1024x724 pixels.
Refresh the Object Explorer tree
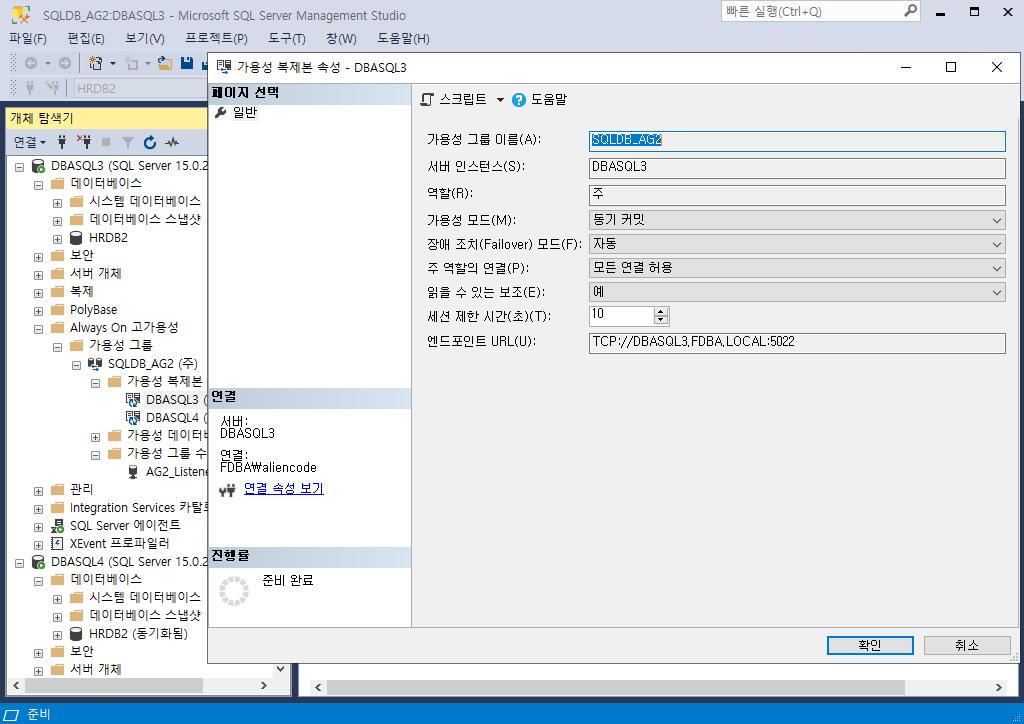click(x=150, y=142)
